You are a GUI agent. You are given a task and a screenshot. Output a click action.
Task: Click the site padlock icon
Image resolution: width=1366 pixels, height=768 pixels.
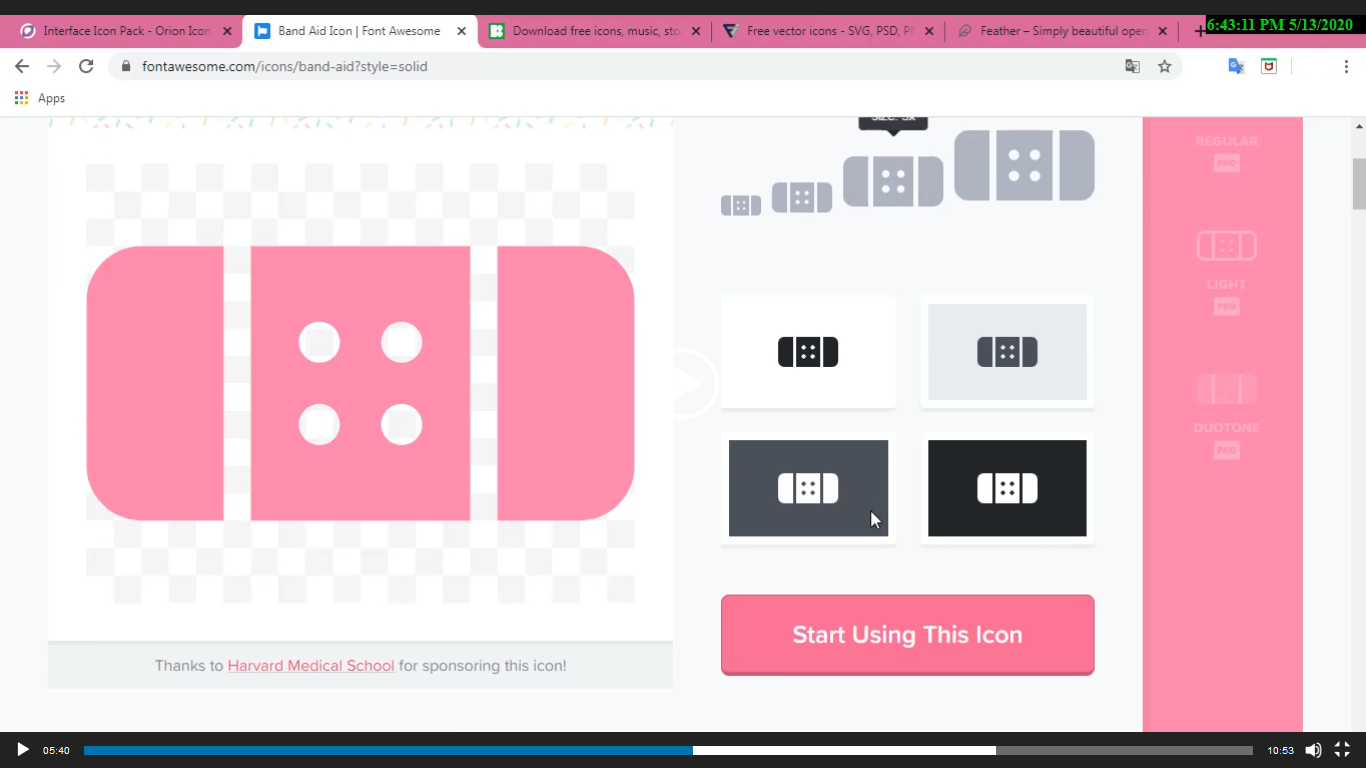126,66
